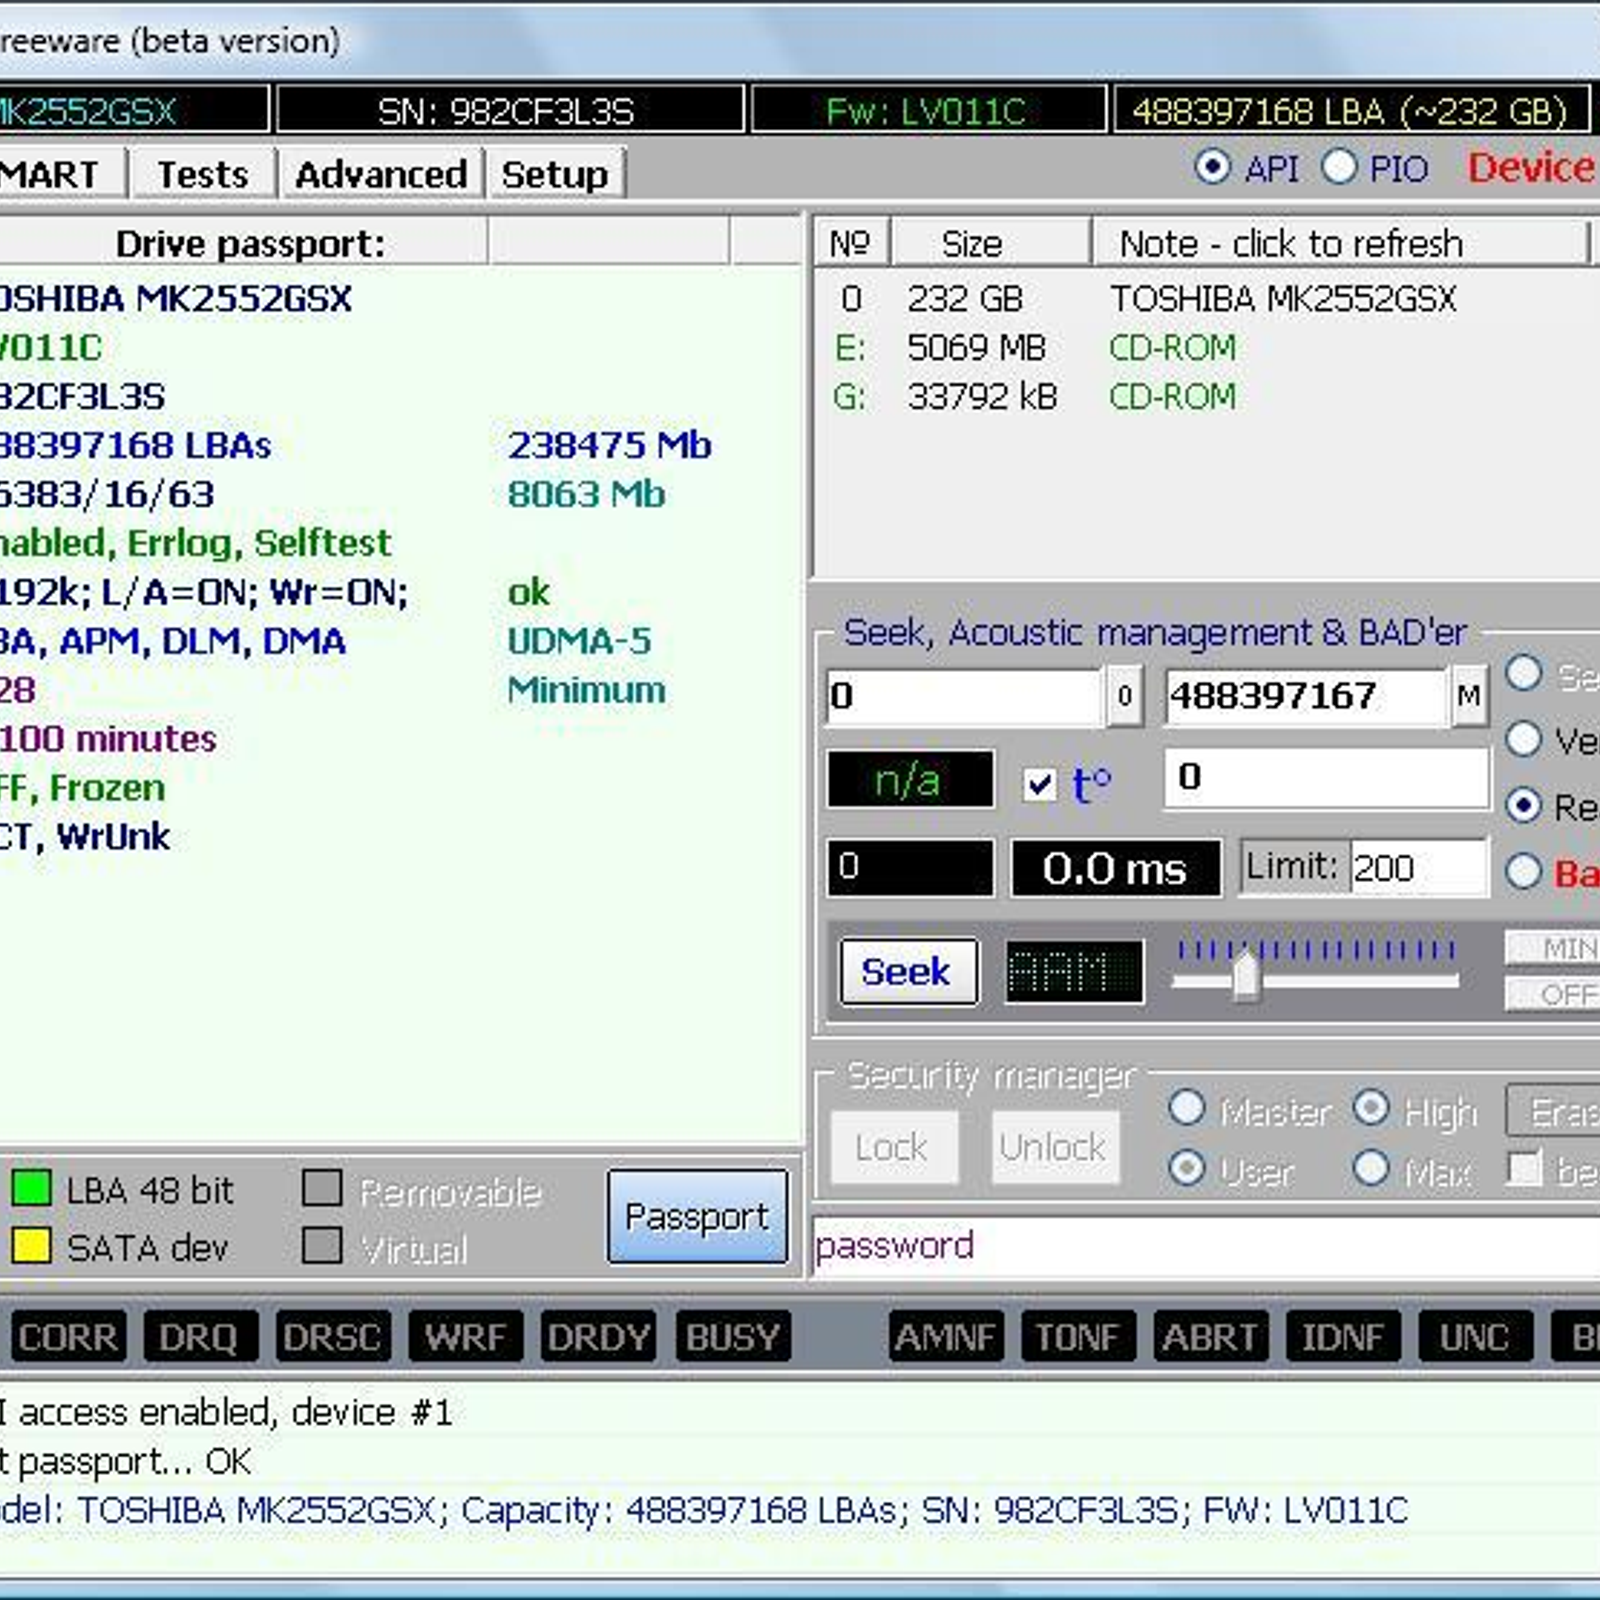The width and height of the screenshot is (1600, 1600).
Task: Select the API access mode radio
Action: [1213, 167]
